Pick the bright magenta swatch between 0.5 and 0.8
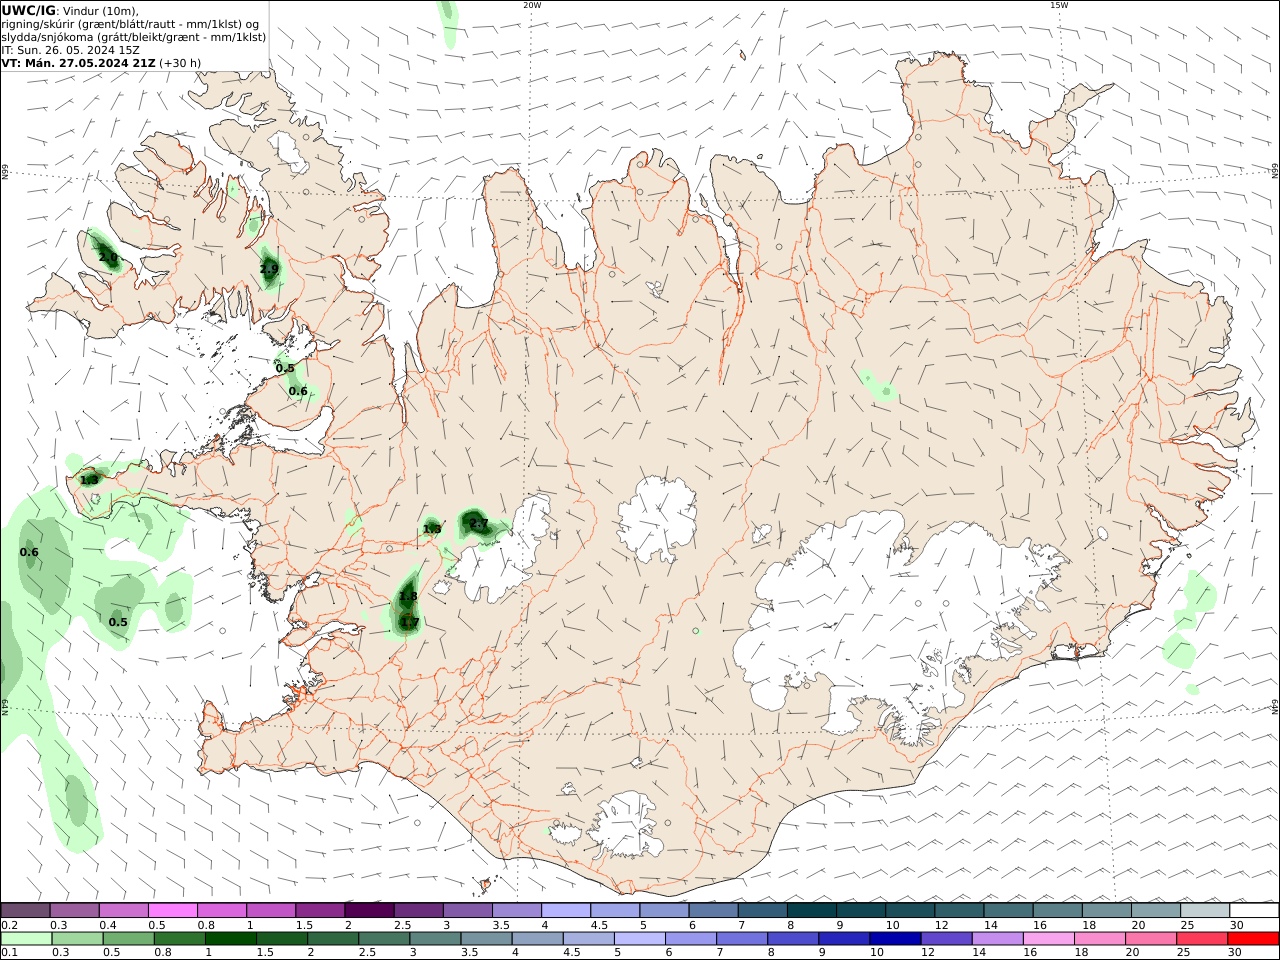Screen dimensions: 1280x960 [x=173, y=910]
